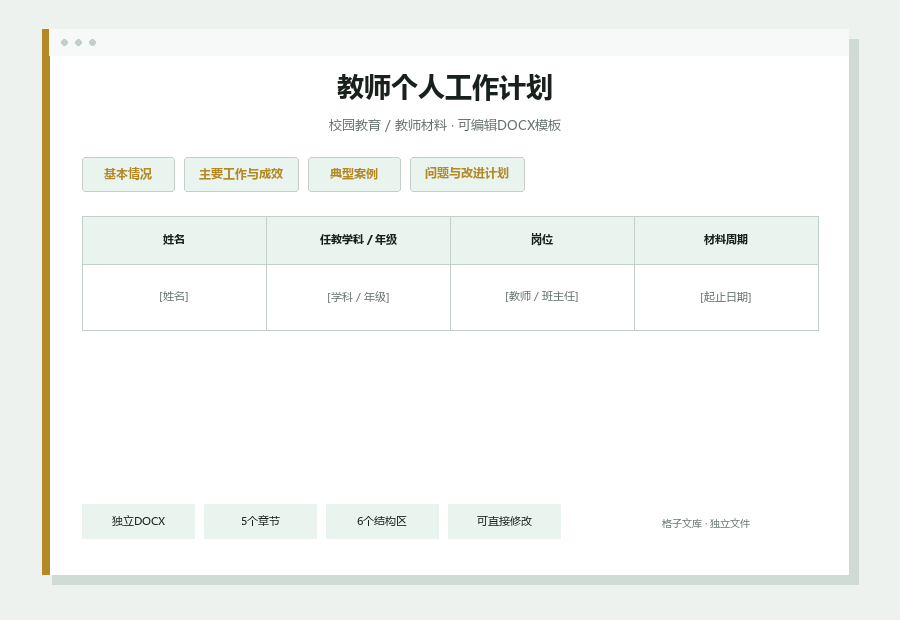Click the [学科 / 年级] placeholder cell
900x620 pixels.
(358, 297)
